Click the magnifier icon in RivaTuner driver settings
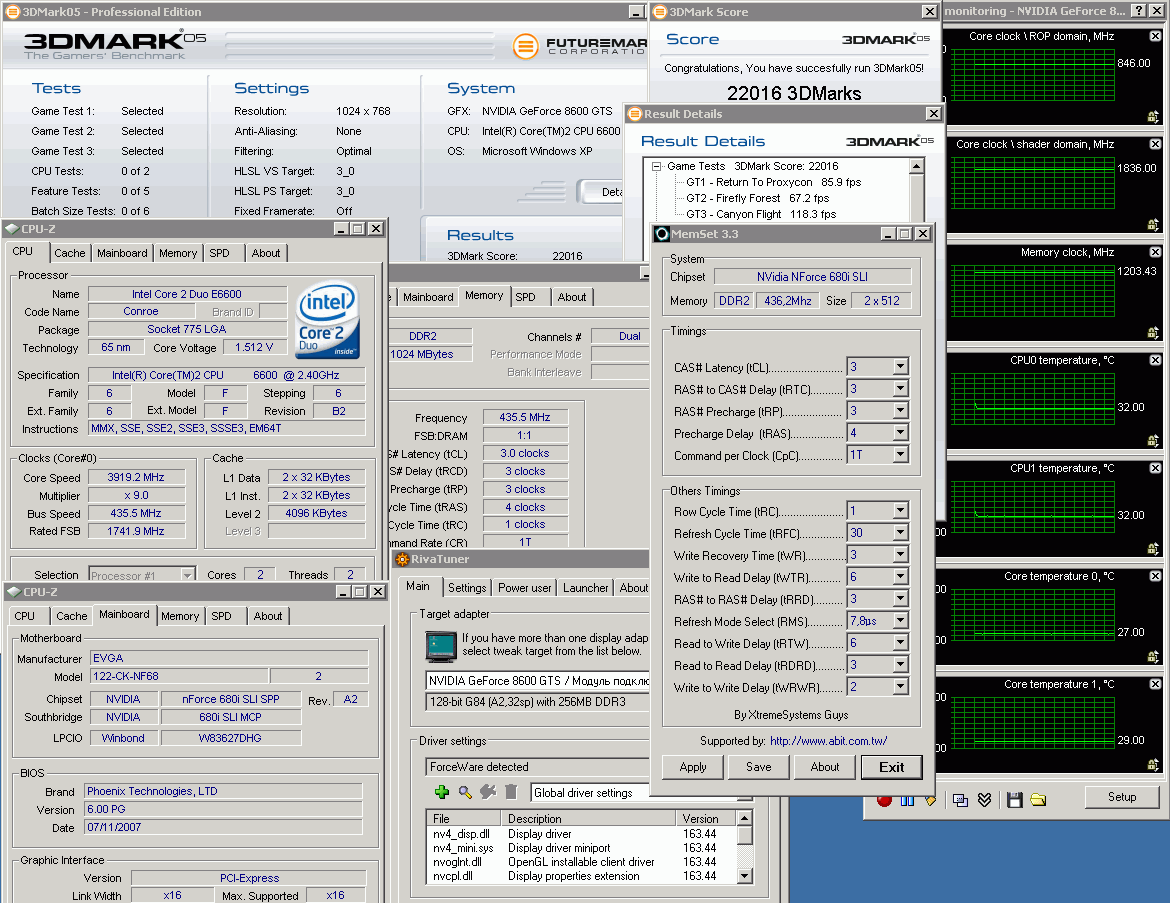The height and width of the screenshot is (903, 1170). pyautogui.click(x=465, y=792)
